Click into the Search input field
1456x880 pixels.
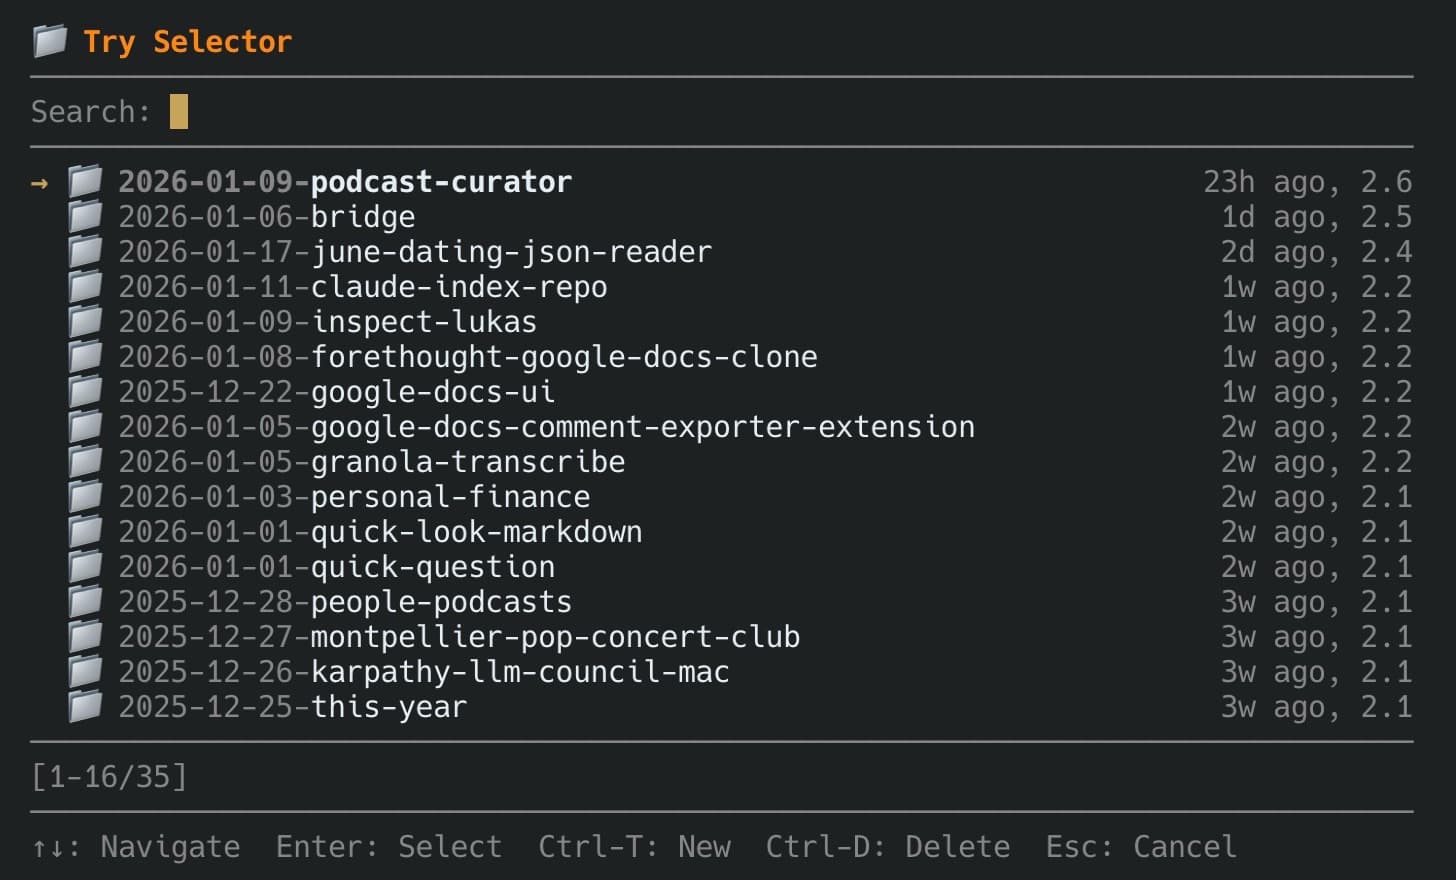[180, 111]
